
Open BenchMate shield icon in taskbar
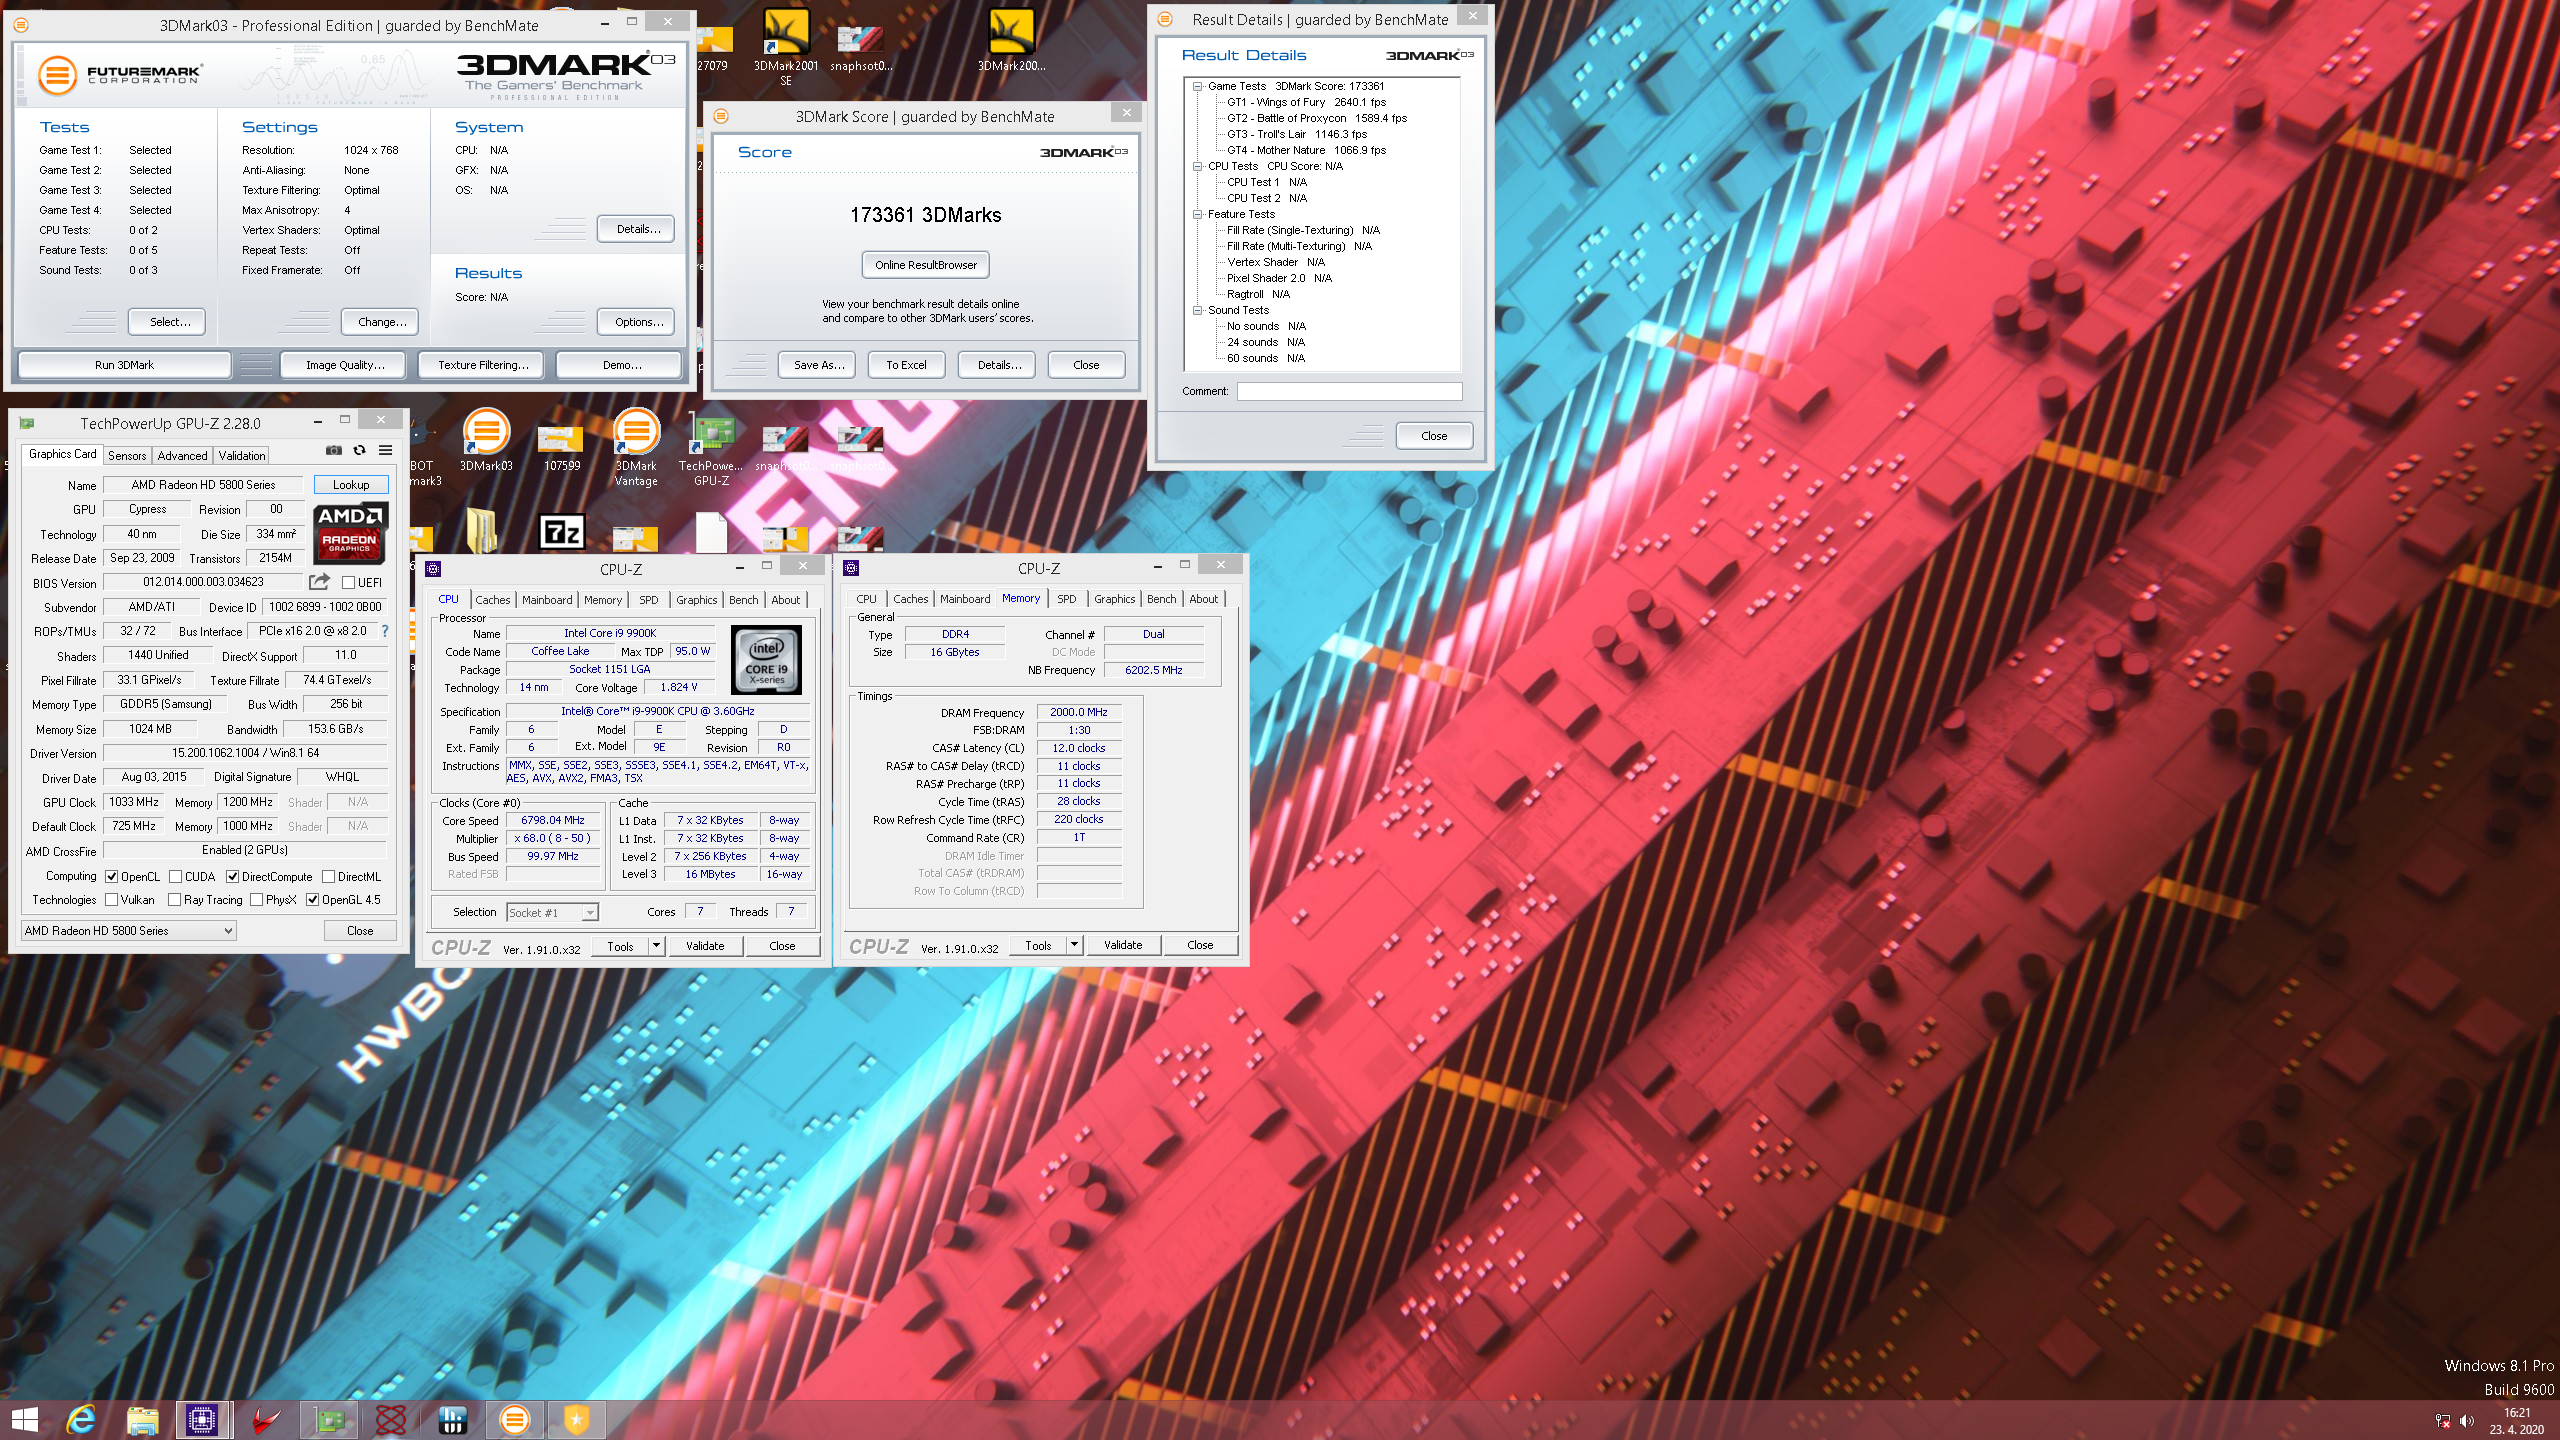(577, 1419)
